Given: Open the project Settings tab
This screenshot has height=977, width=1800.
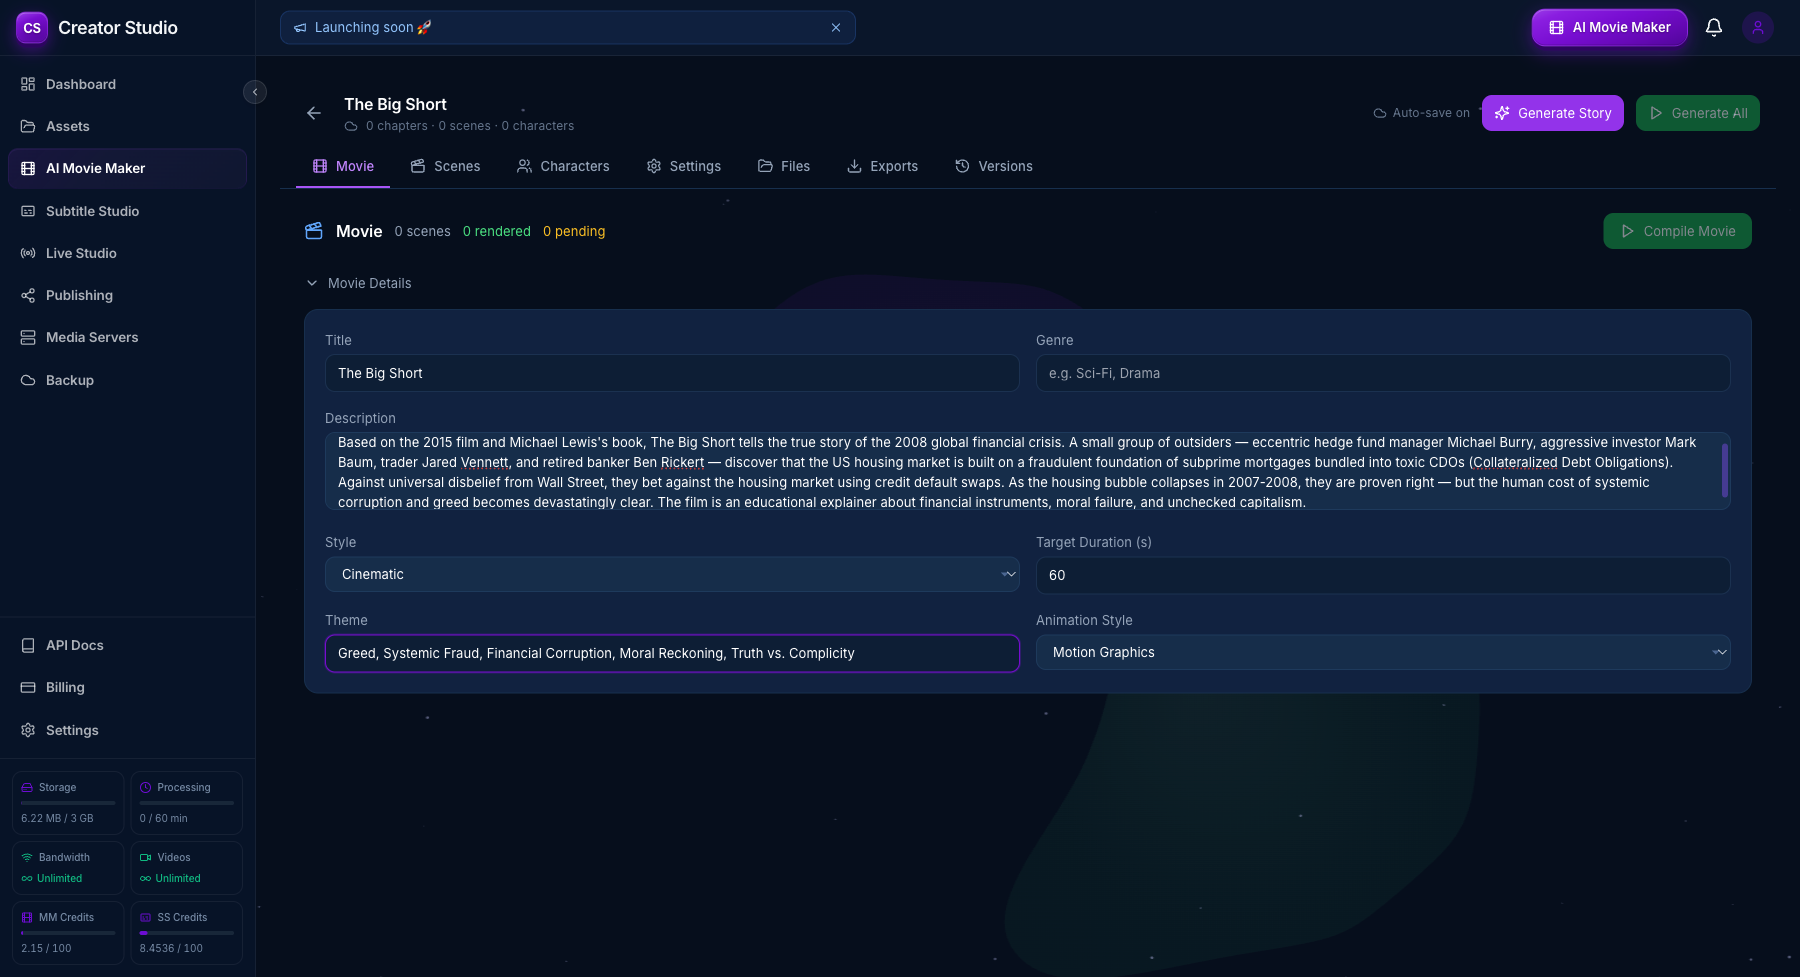Looking at the screenshot, I should click(683, 166).
